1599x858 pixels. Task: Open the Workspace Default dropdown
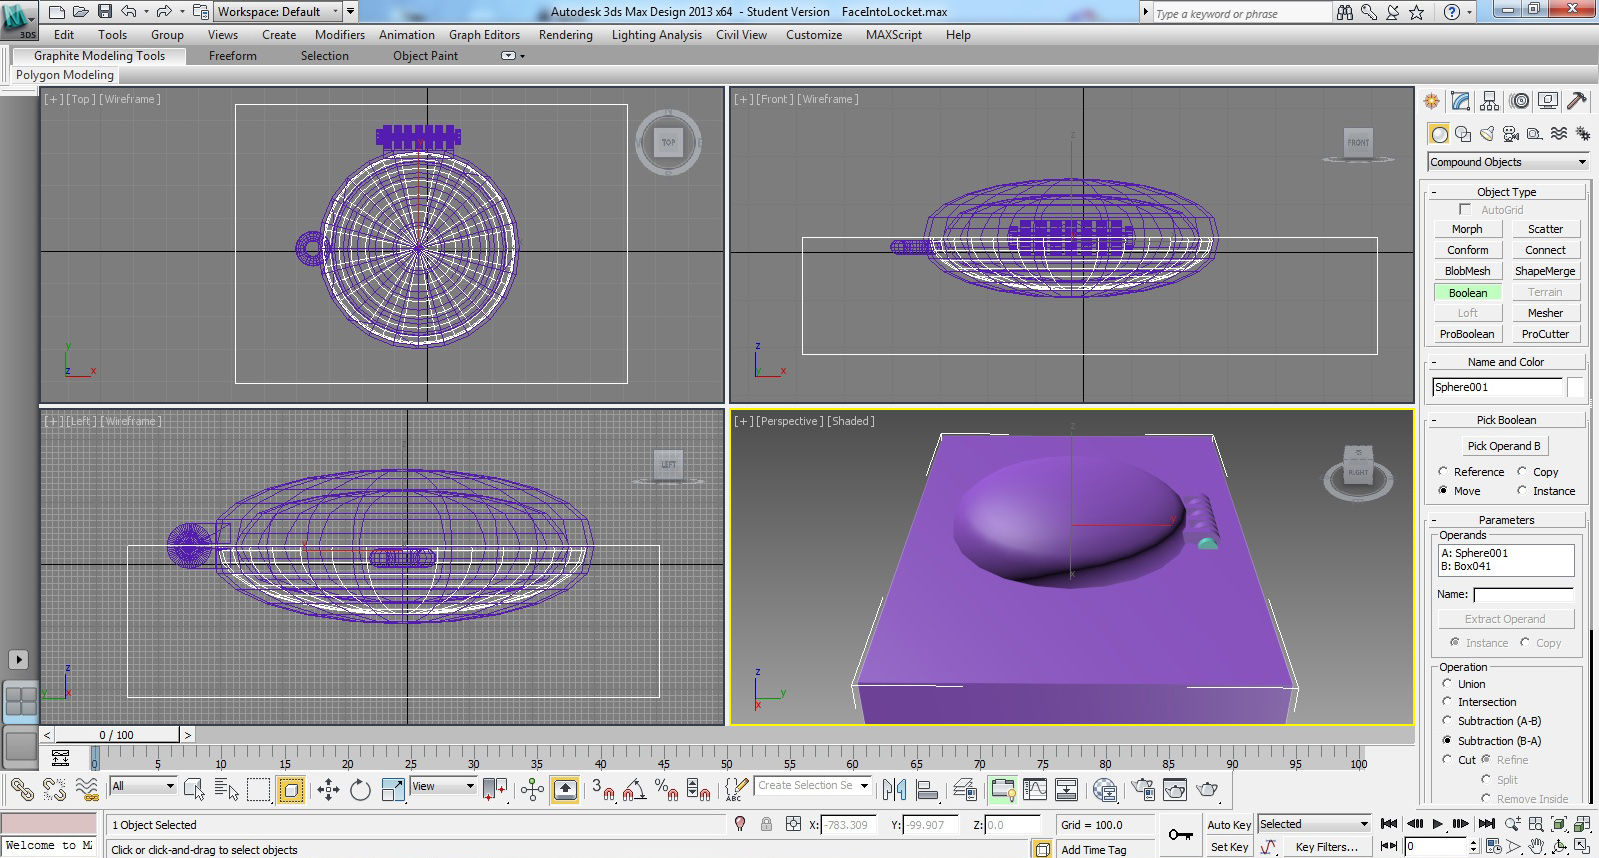(279, 12)
